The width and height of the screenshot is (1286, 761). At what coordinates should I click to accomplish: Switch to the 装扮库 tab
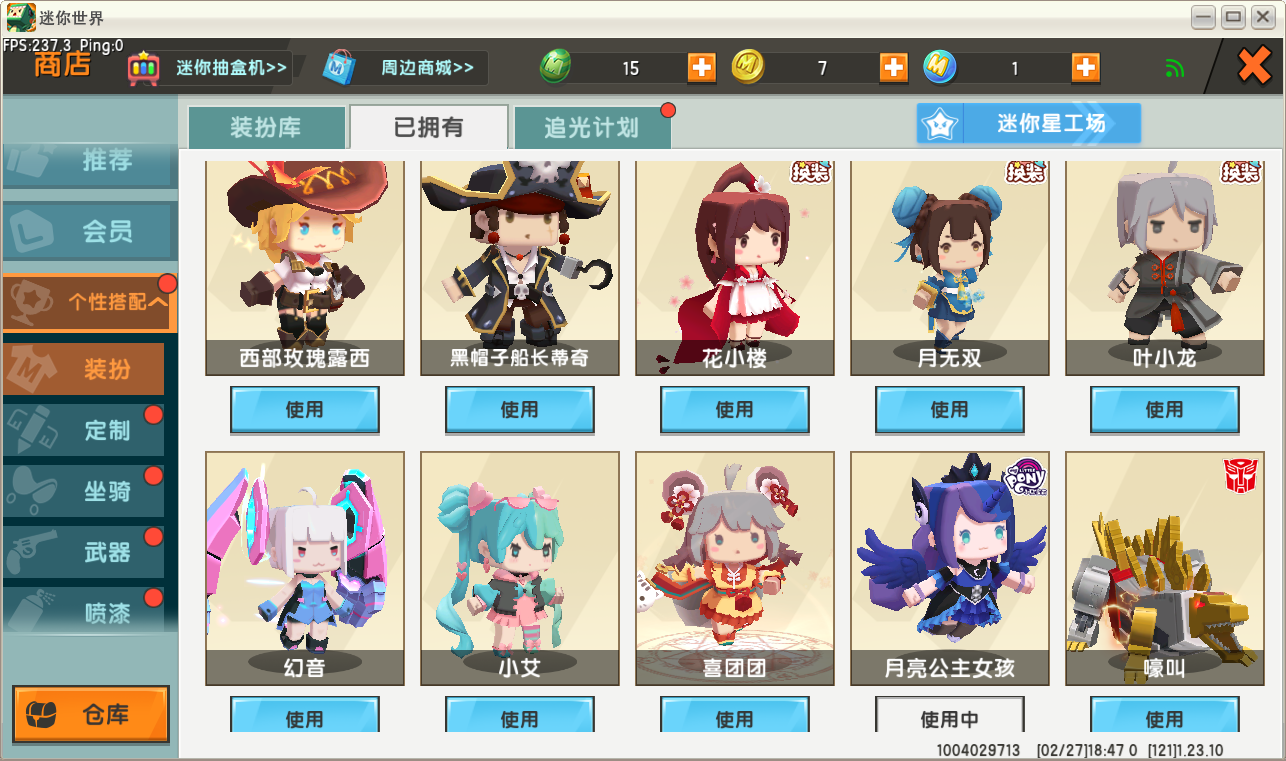pos(266,127)
